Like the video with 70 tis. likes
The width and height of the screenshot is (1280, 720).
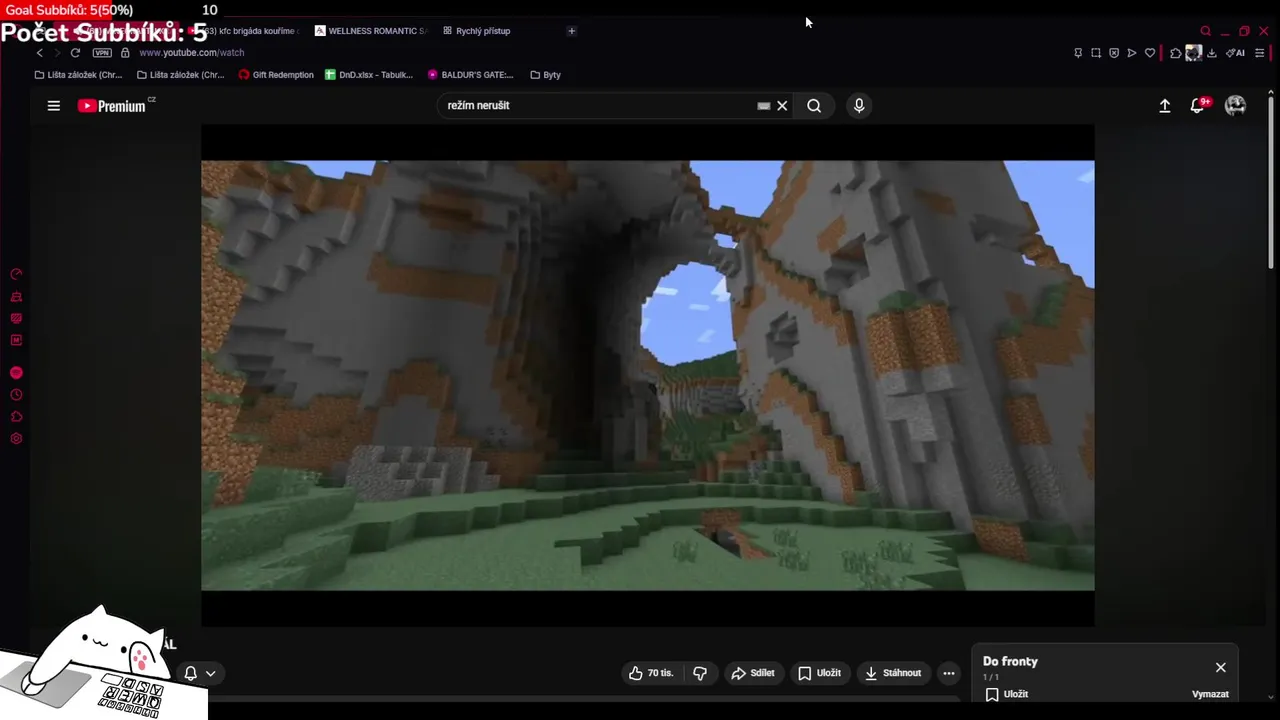point(651,673)
